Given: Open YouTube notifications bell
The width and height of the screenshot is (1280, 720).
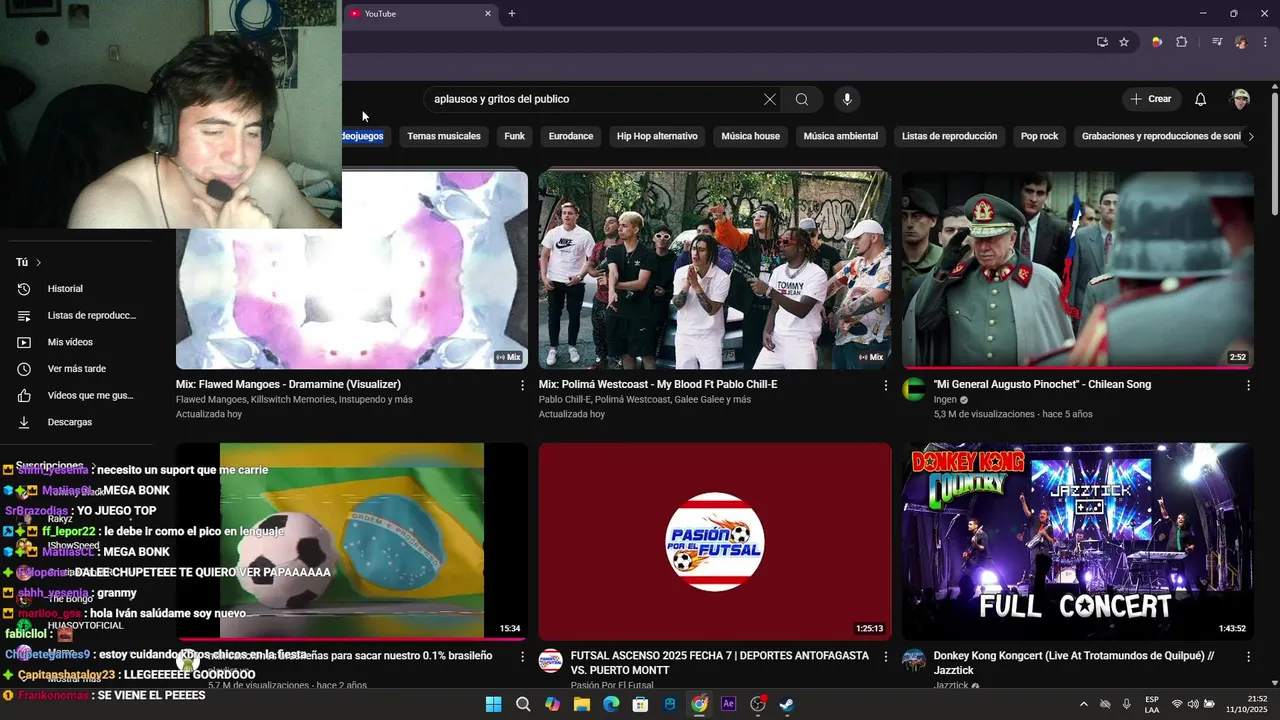Looking at the screenshot, I should (1200, 99).
